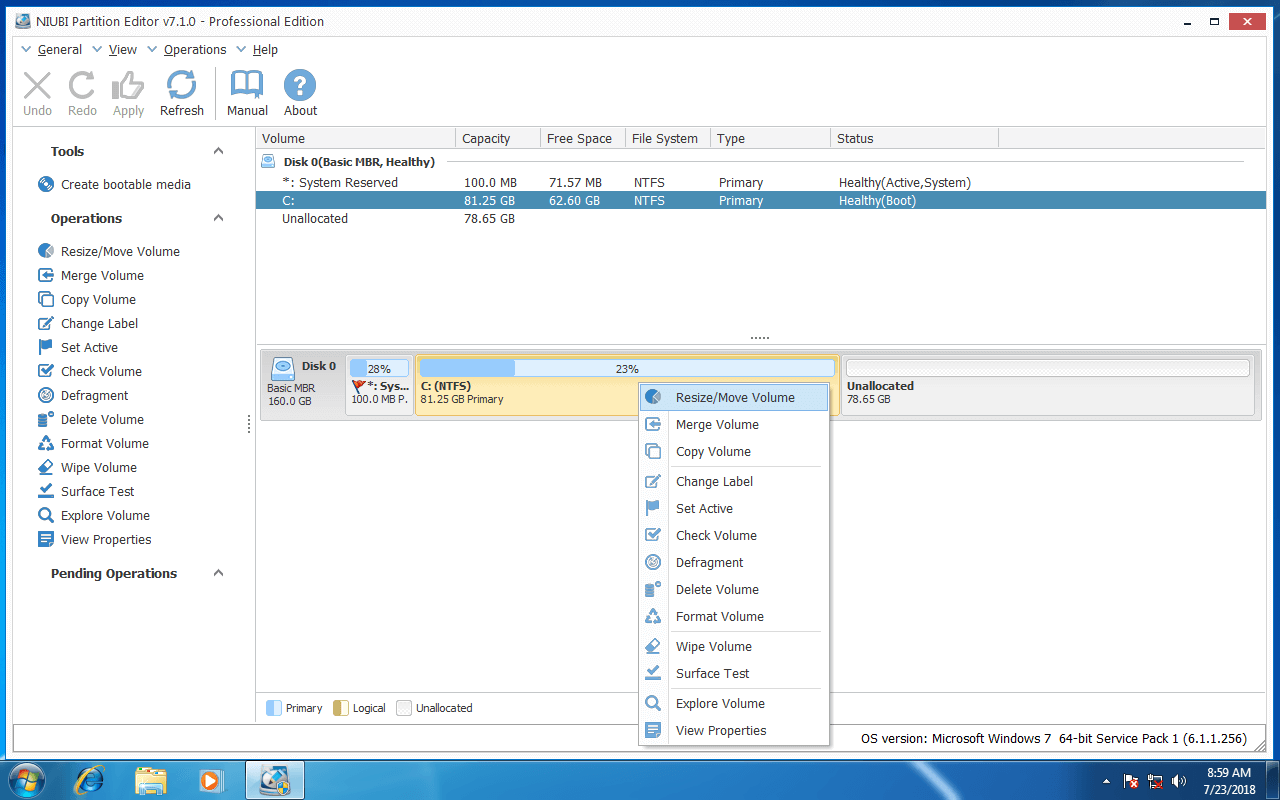Choose Resize/Move Volume in context menu

pyautogui.click(x=734, y=397)
